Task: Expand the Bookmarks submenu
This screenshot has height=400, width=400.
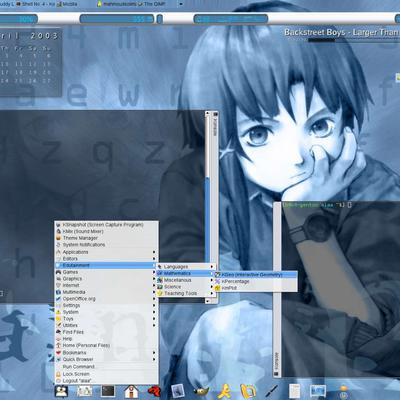Action: [106, 353]
